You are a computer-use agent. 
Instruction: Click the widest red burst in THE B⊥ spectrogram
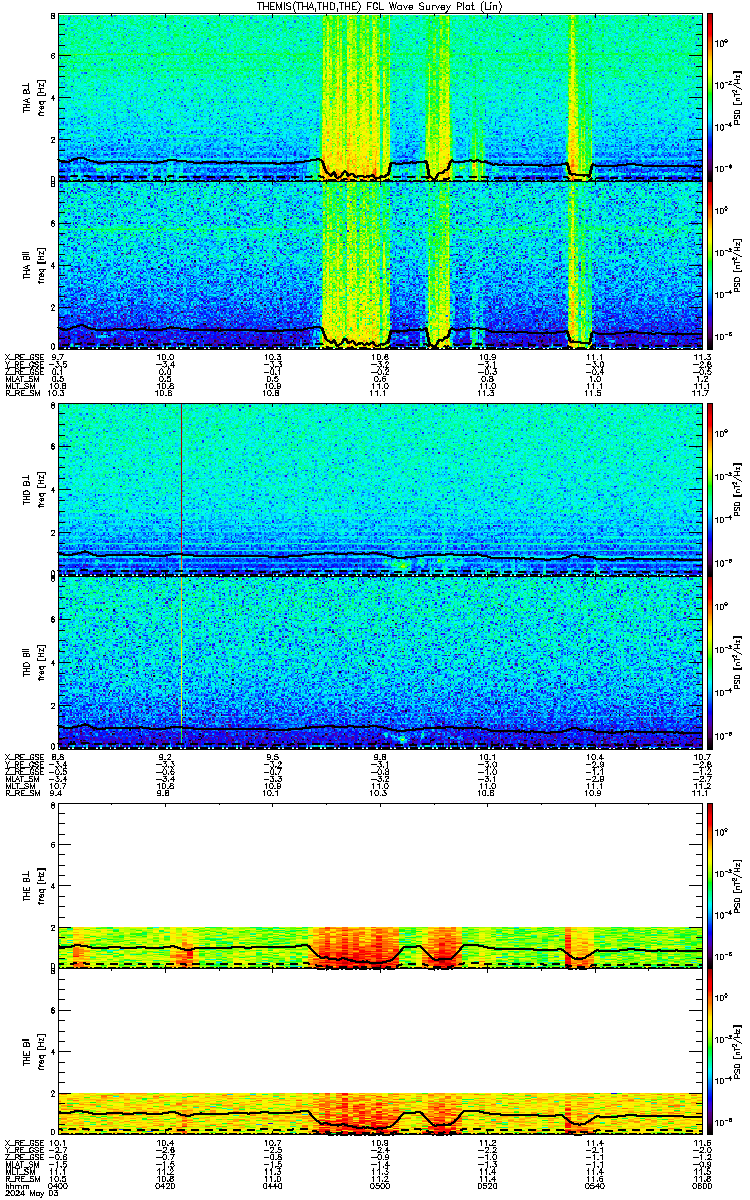pos(355,947)
